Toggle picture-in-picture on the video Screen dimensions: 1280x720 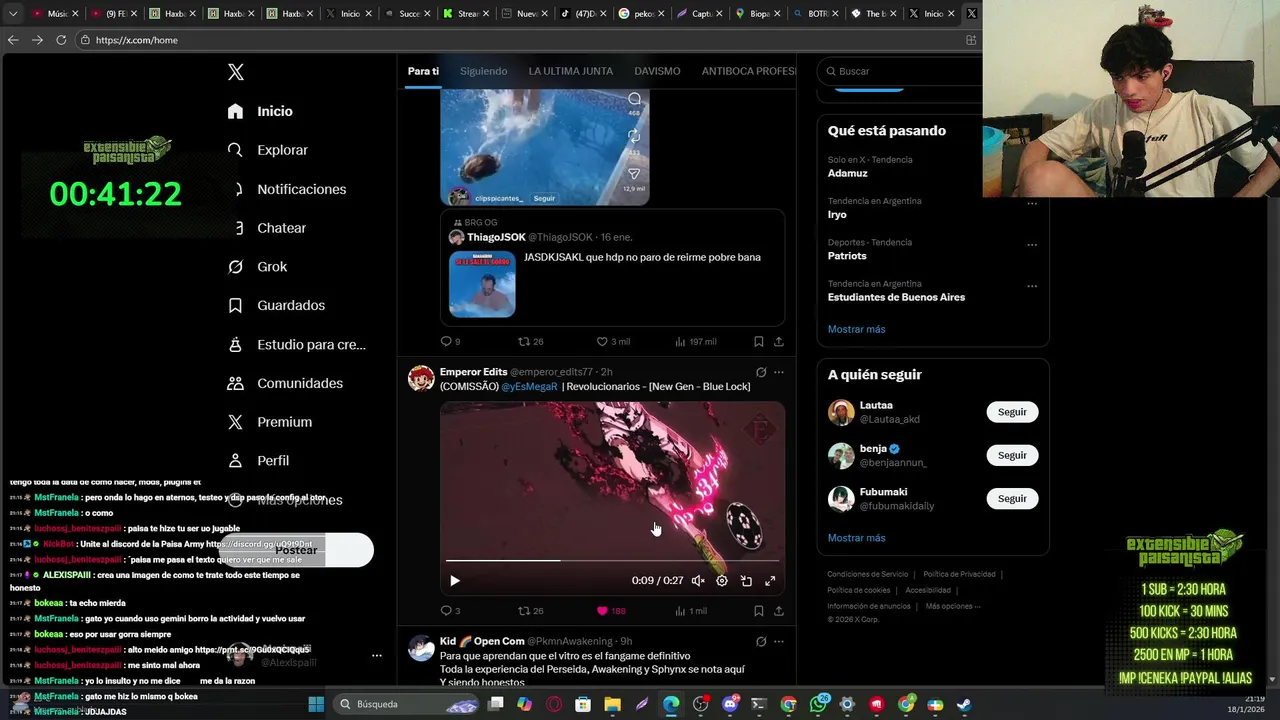(x=746, y=581)
